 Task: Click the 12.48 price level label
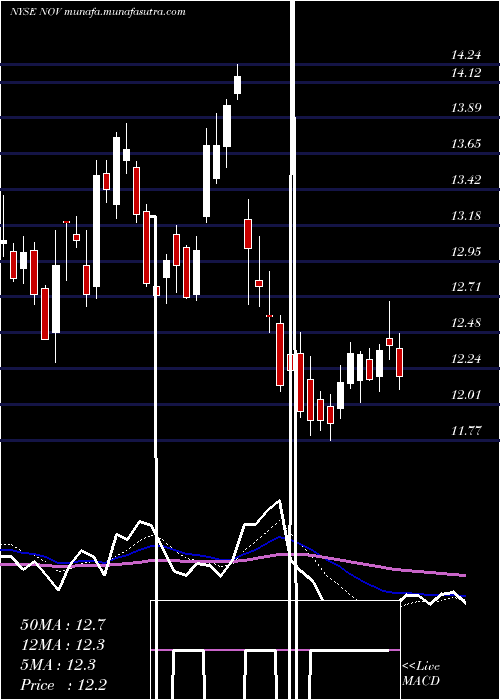(466, 323)
